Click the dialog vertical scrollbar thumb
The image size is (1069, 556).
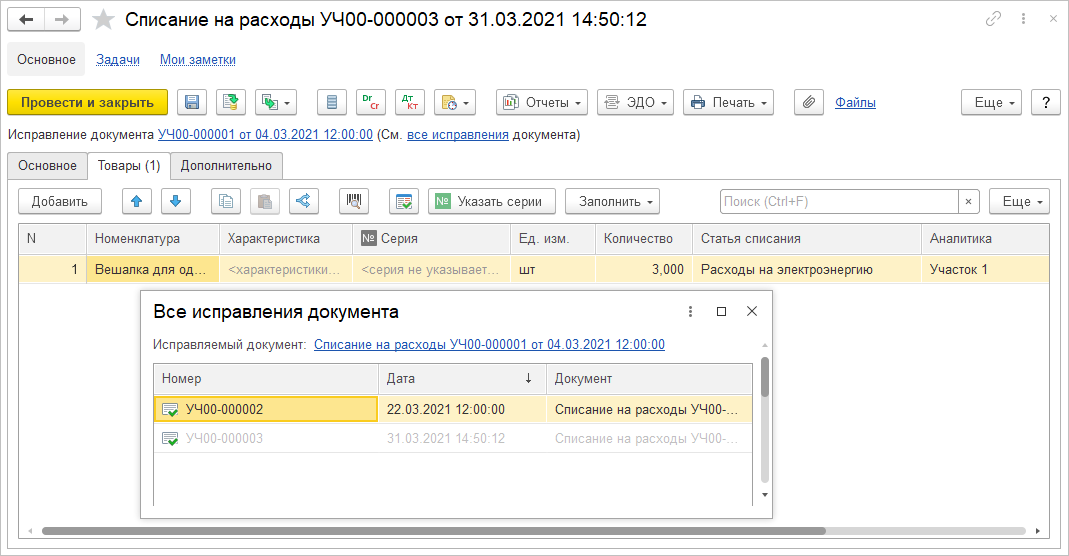765,377
